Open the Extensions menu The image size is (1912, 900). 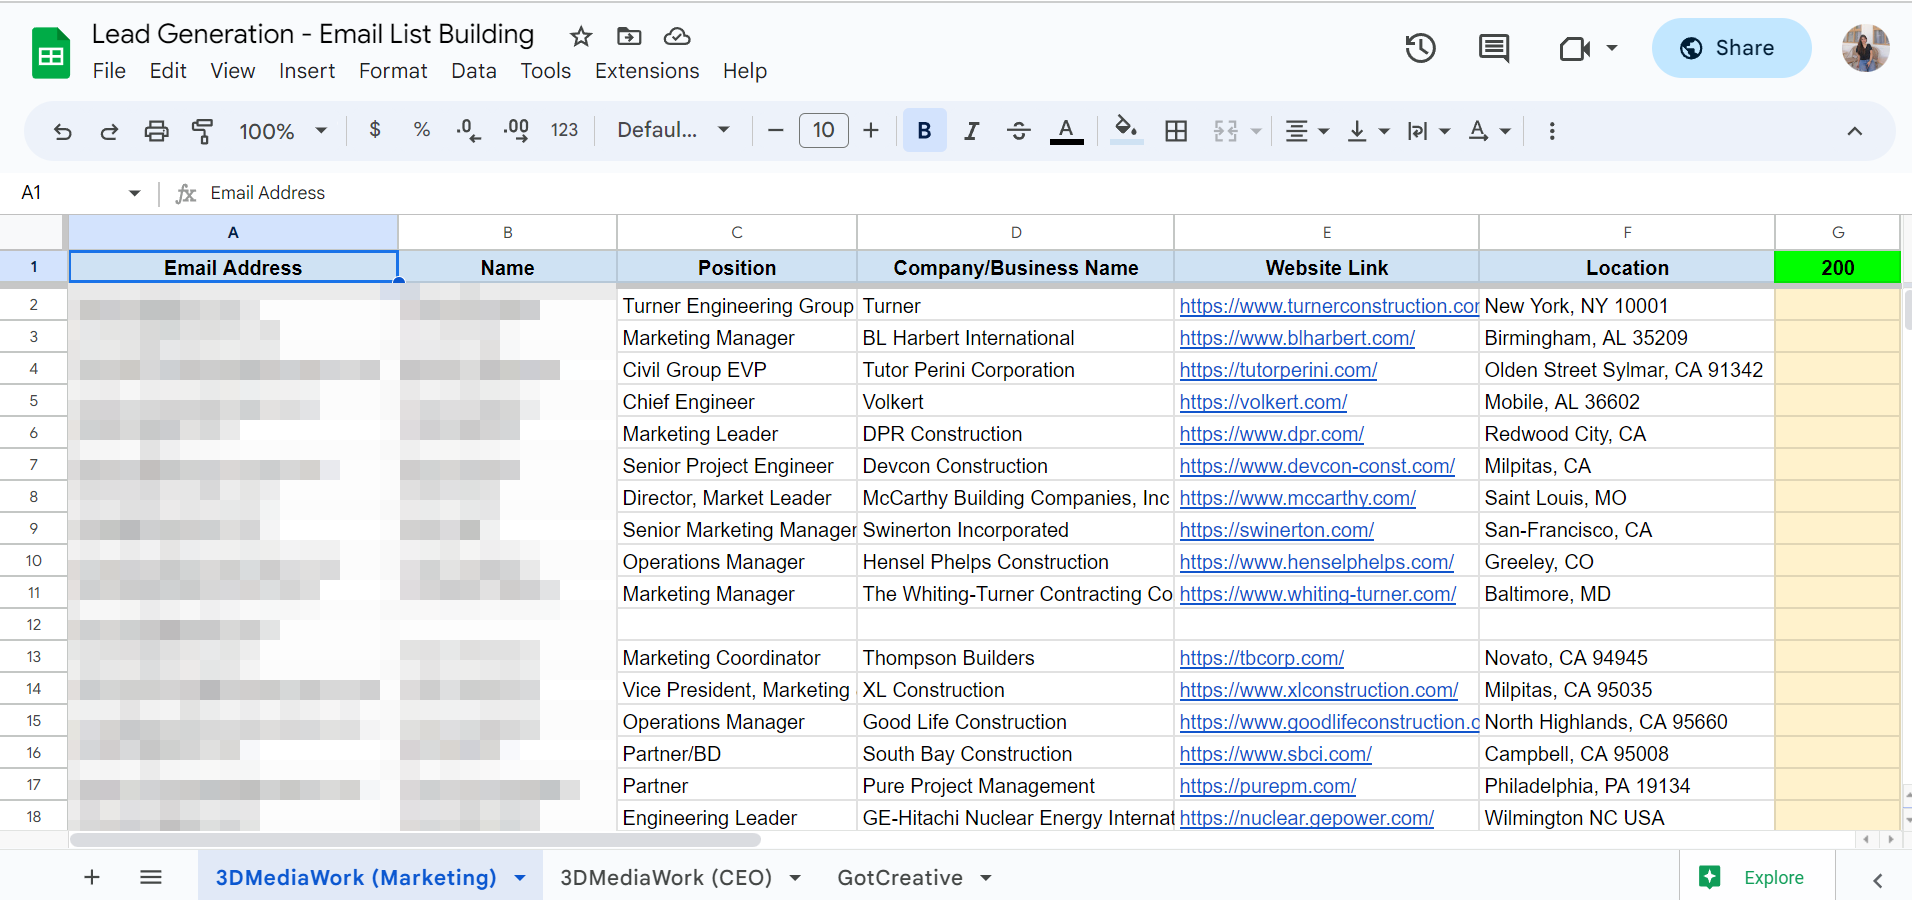tap(647, 71)
